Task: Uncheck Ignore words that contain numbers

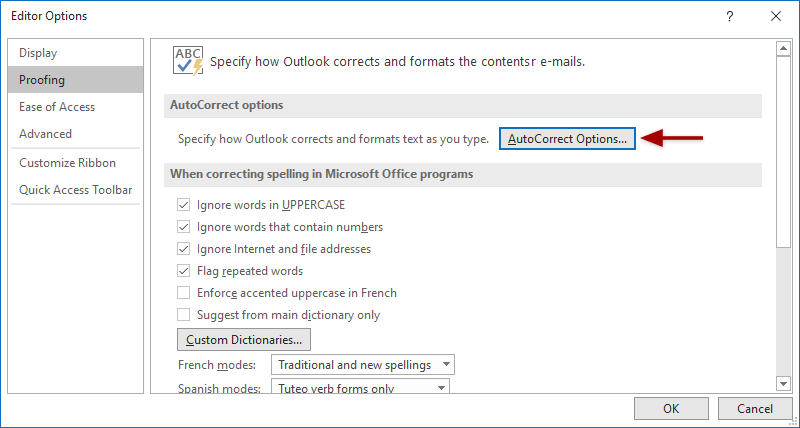Action: click(183, 227)
